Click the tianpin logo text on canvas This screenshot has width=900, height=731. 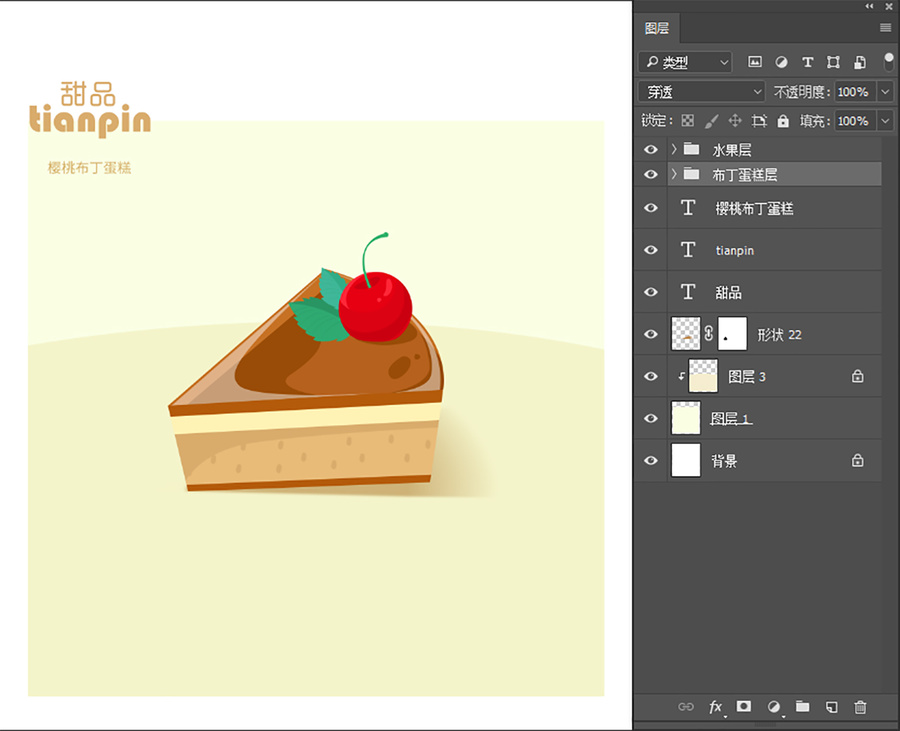click(90, 120)
